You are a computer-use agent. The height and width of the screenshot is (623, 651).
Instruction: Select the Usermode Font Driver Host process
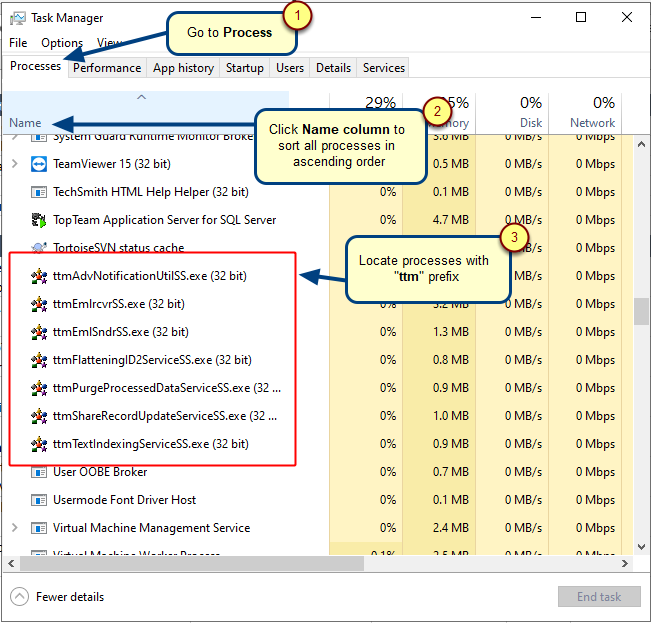click(125, 500)
